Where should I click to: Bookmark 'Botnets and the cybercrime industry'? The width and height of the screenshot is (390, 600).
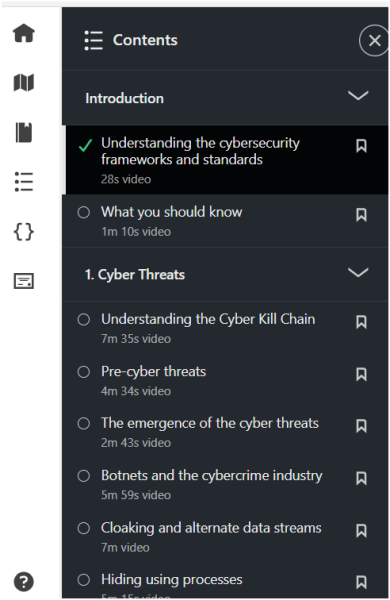pyautogui.click(x=361, y=478)
